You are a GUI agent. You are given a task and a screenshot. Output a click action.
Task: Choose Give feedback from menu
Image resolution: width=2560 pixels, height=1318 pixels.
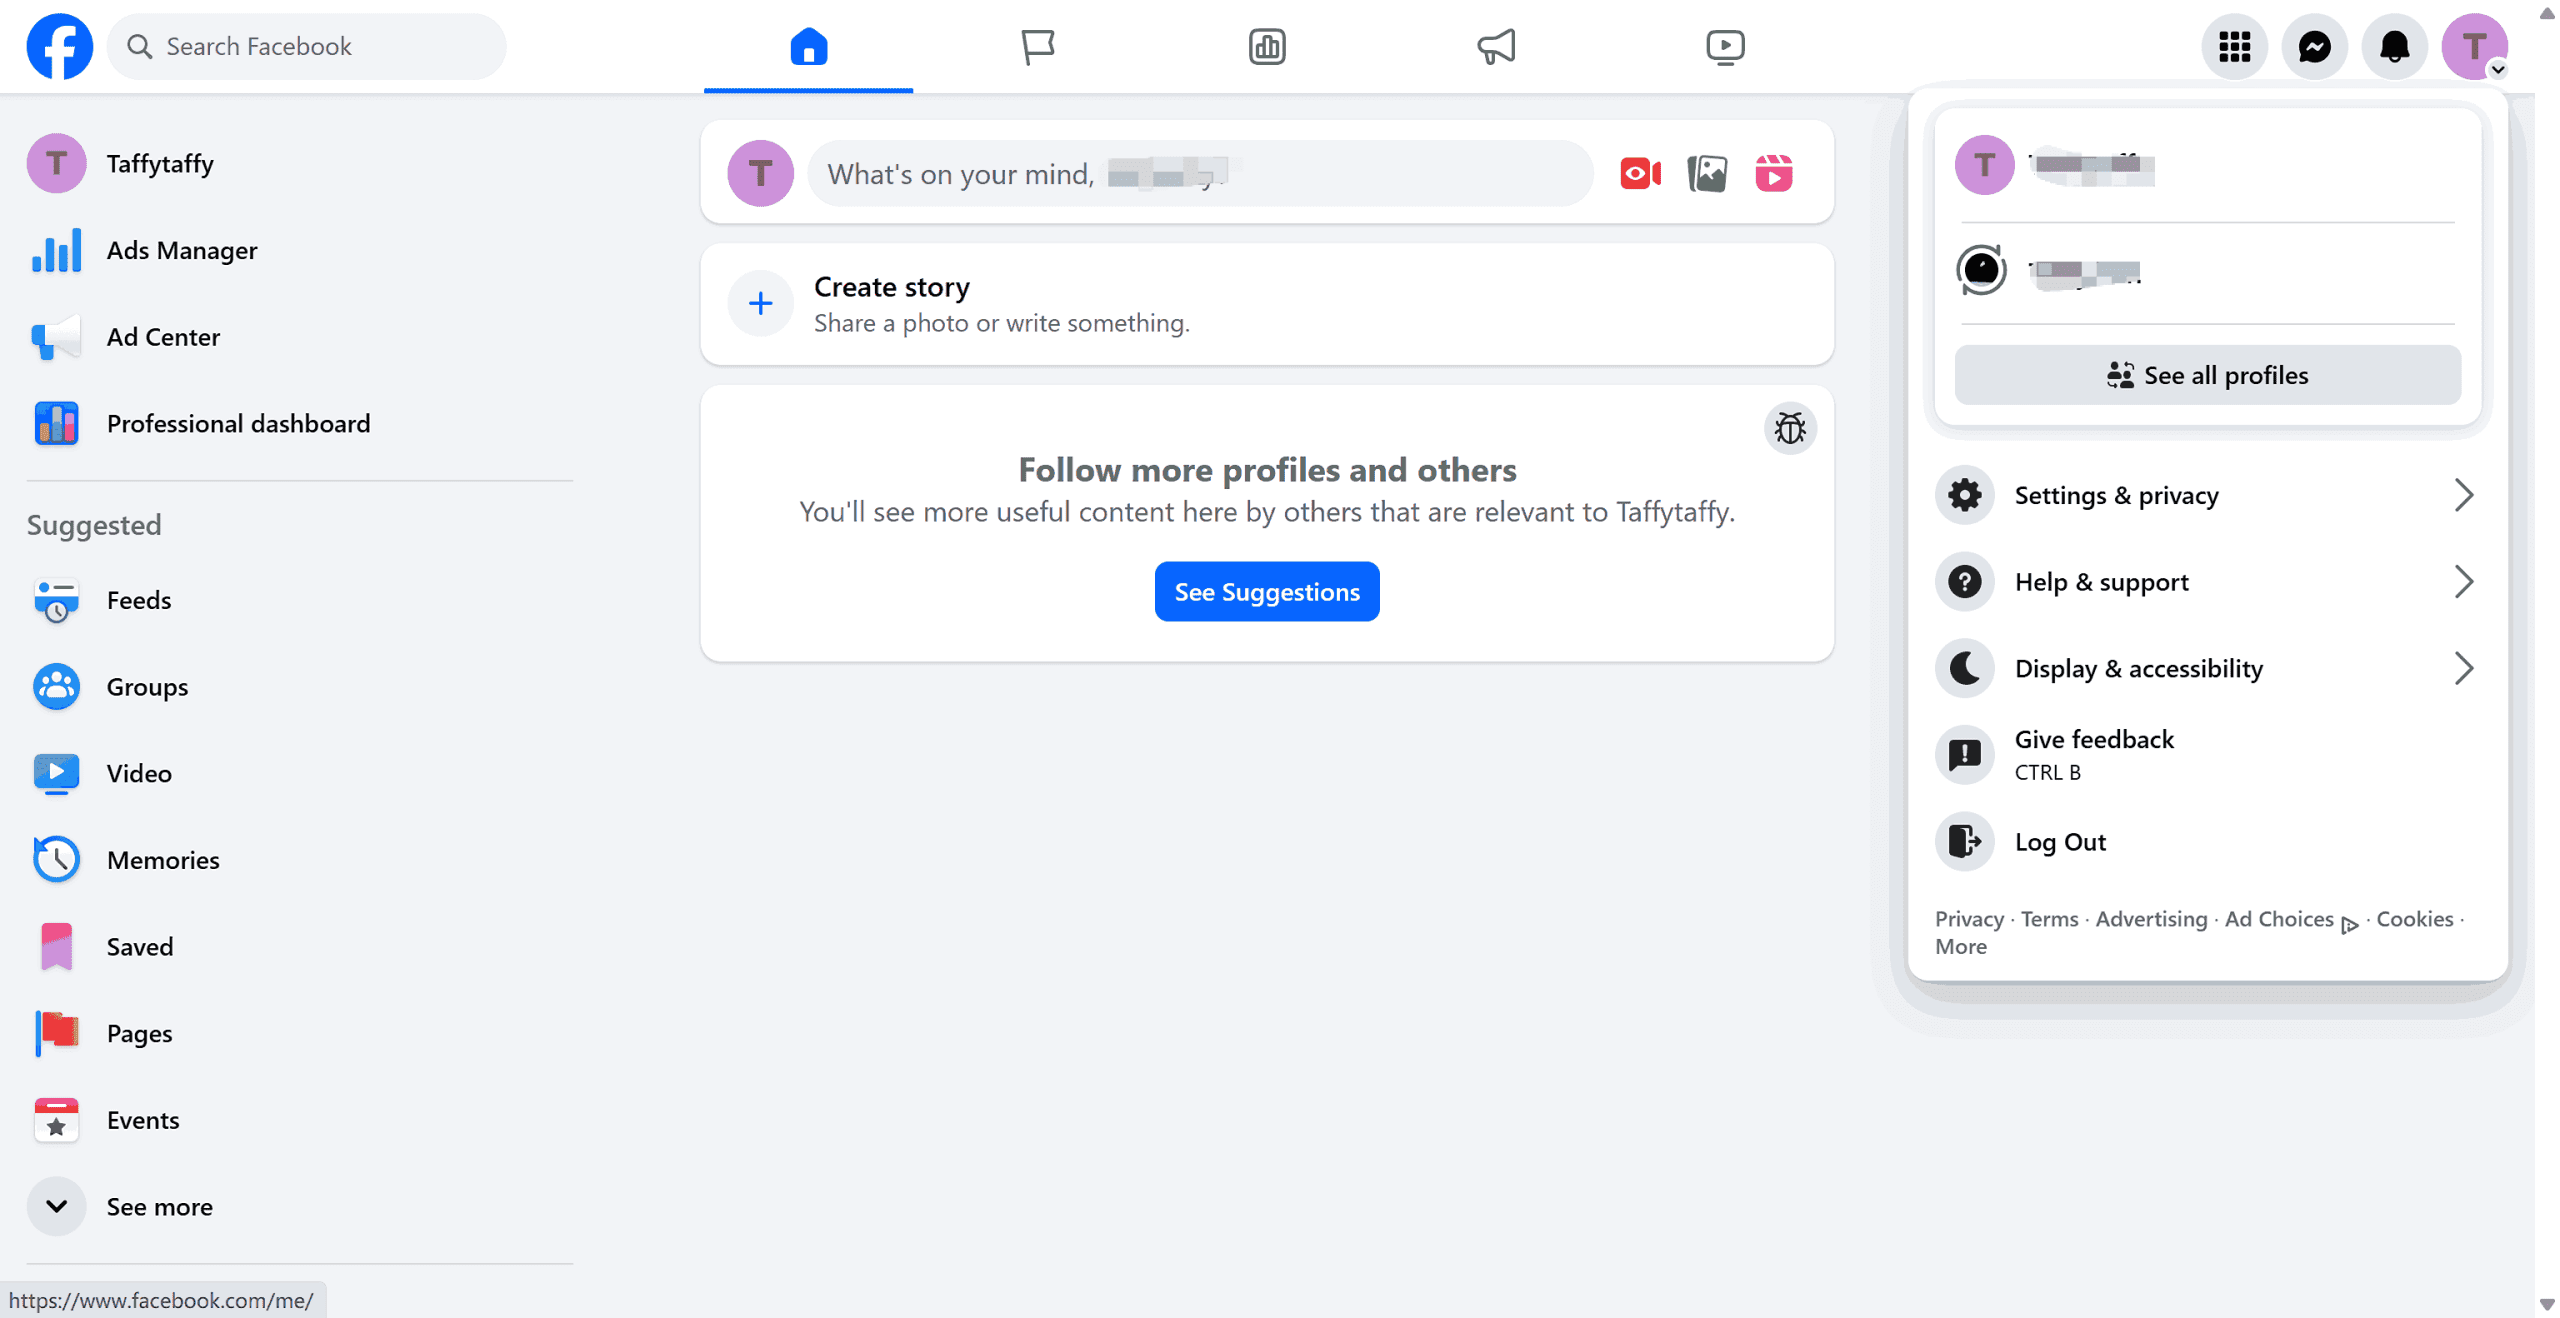click(2094, 754)
